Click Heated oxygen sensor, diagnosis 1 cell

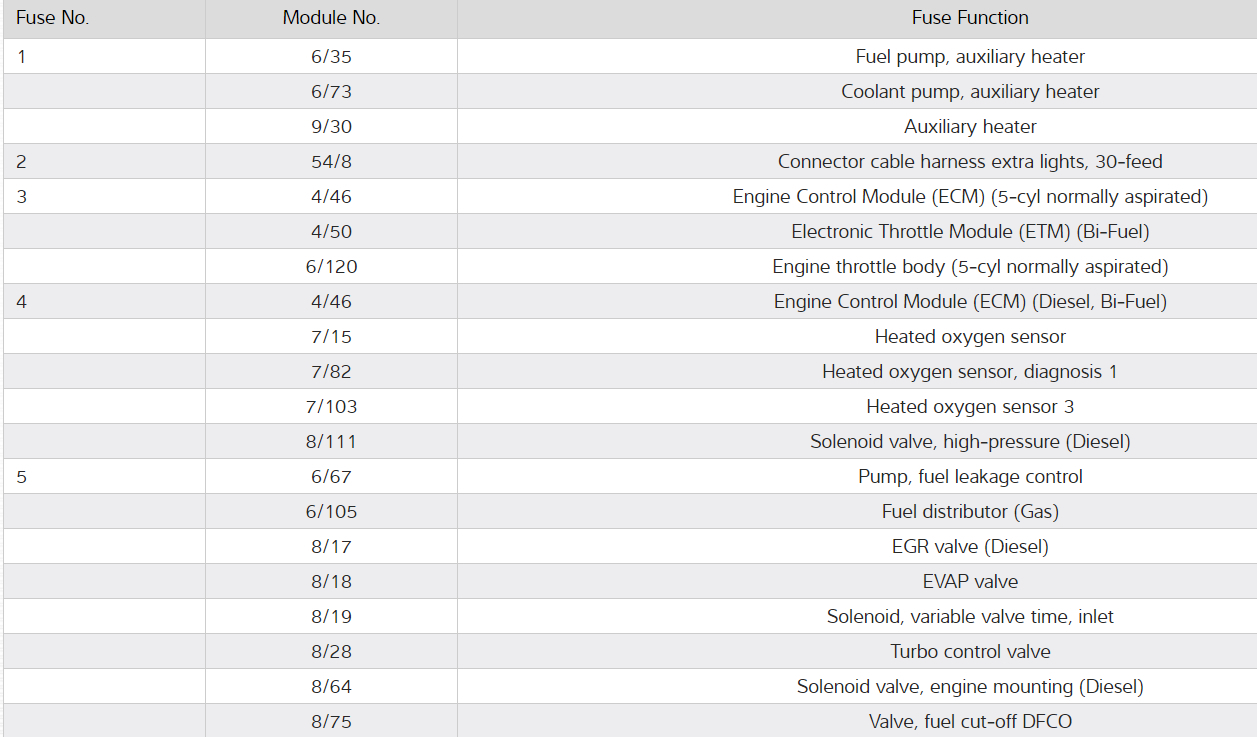pos(969,372)
